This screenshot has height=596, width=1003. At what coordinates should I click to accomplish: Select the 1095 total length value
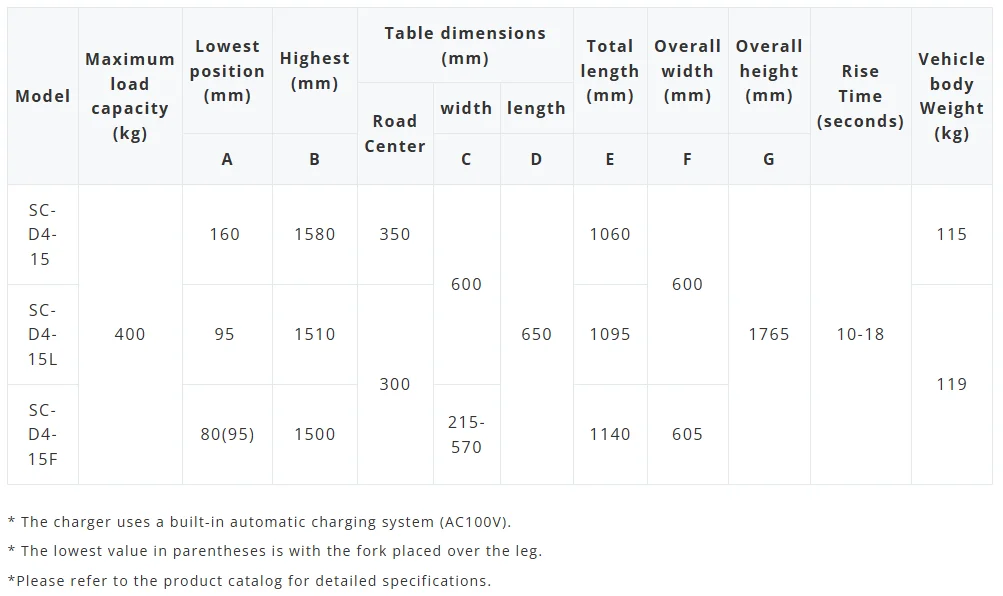tap(610, 334)
